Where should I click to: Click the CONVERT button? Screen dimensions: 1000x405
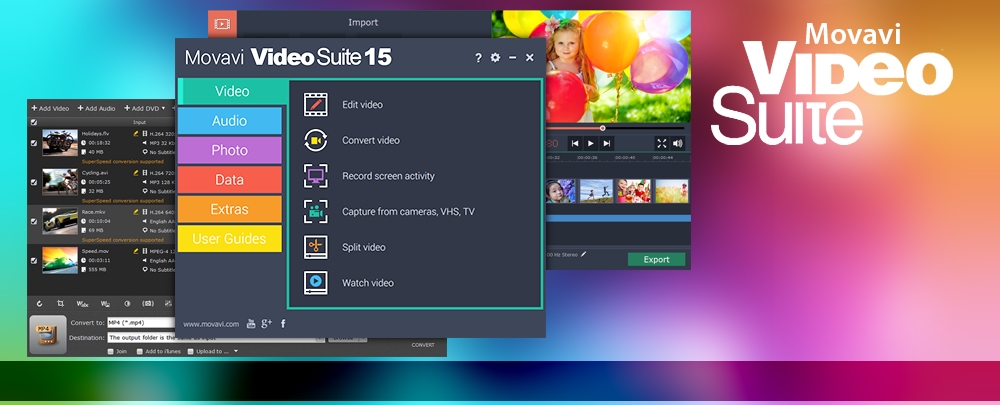tap(423, 345)
